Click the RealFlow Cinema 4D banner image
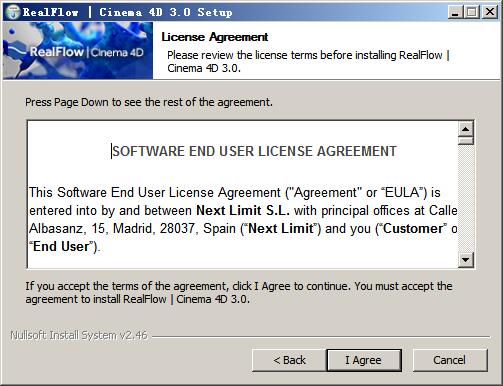 [x=78, y=50]
